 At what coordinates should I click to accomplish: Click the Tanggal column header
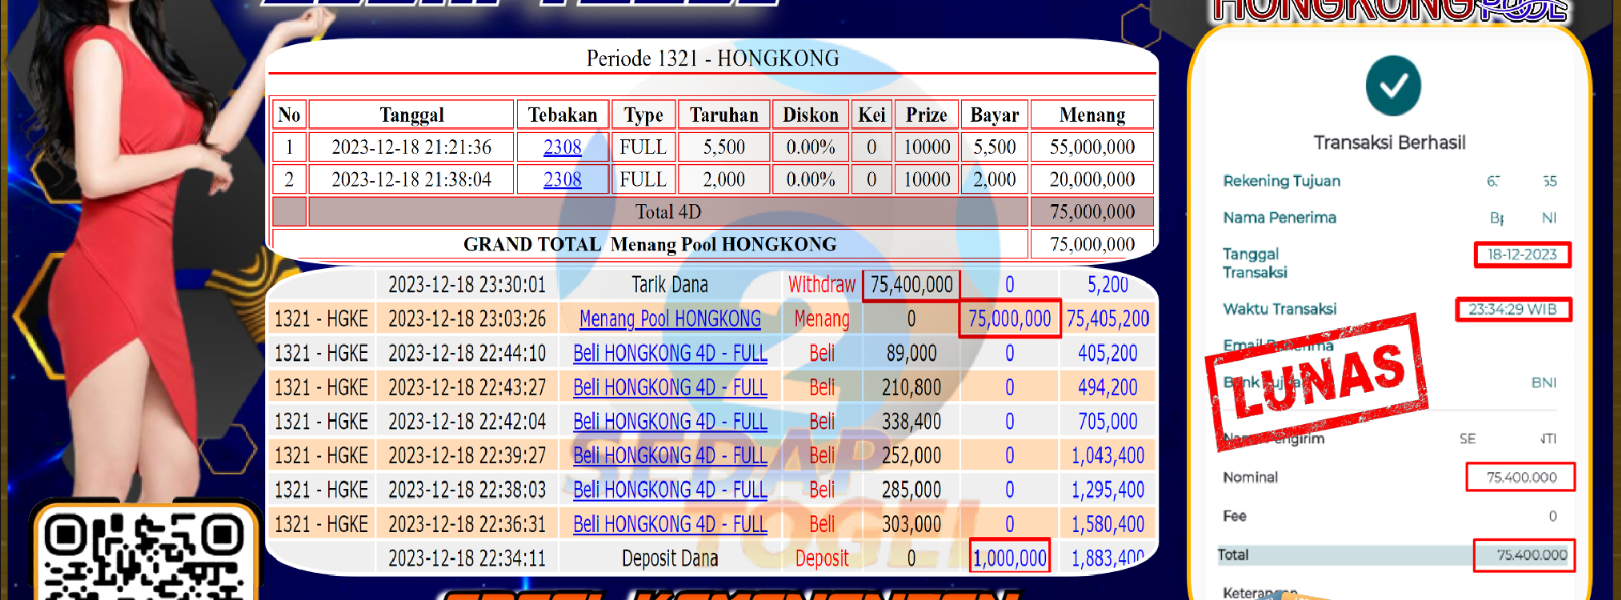[x=412, y=115]
